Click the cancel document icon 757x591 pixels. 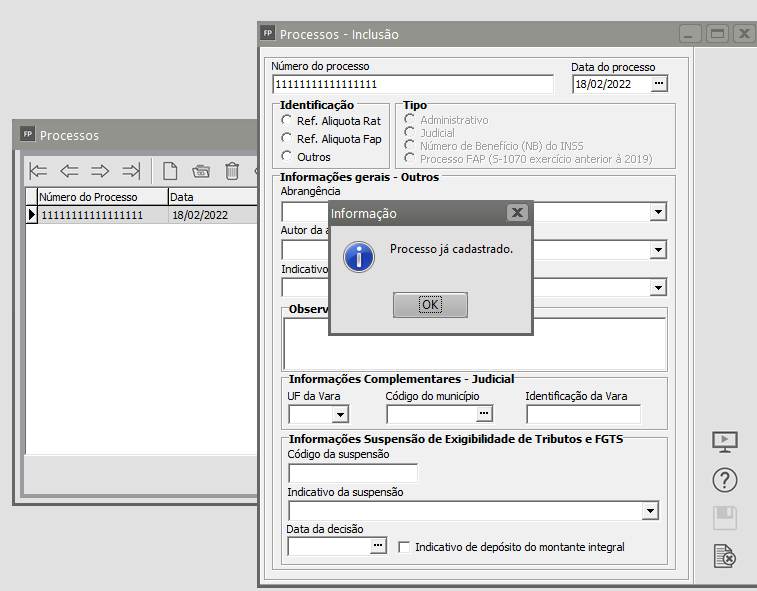pos(724,556)
